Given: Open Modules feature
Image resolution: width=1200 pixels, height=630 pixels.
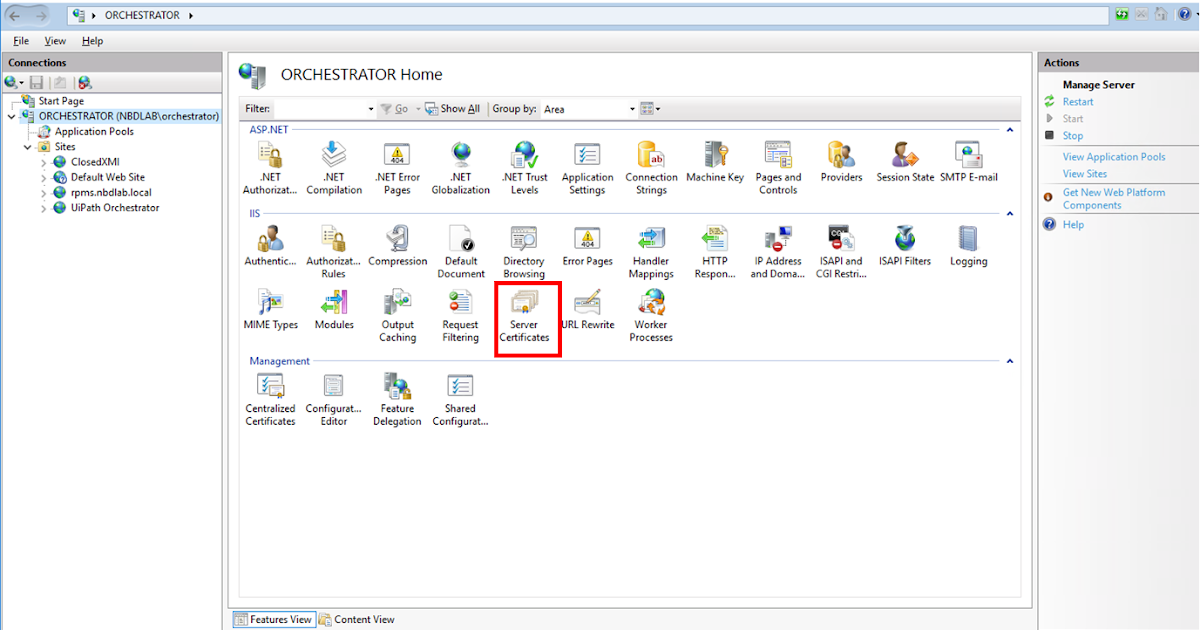Looking at the screenshot, I should [334, 309].
